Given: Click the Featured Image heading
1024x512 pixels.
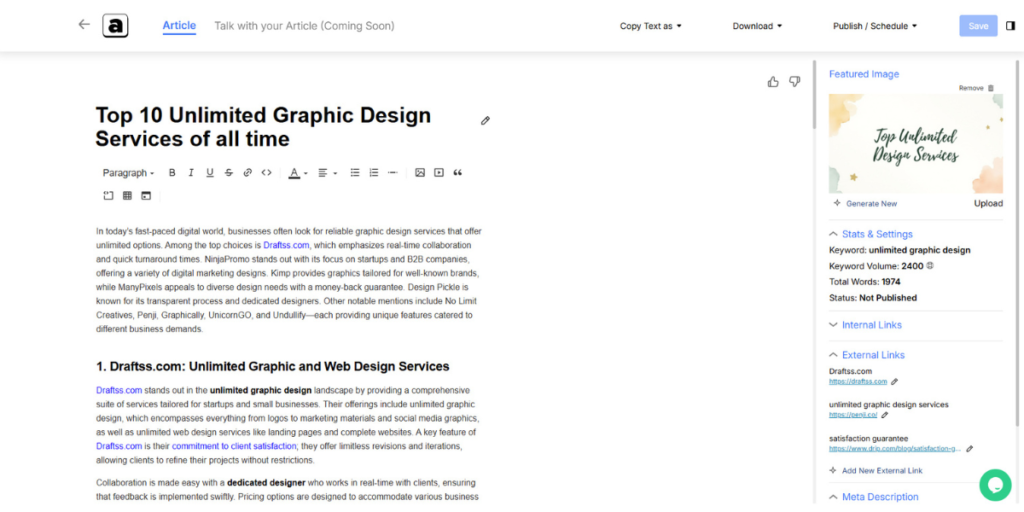Looking at the screenshot, I should point(864,74).
